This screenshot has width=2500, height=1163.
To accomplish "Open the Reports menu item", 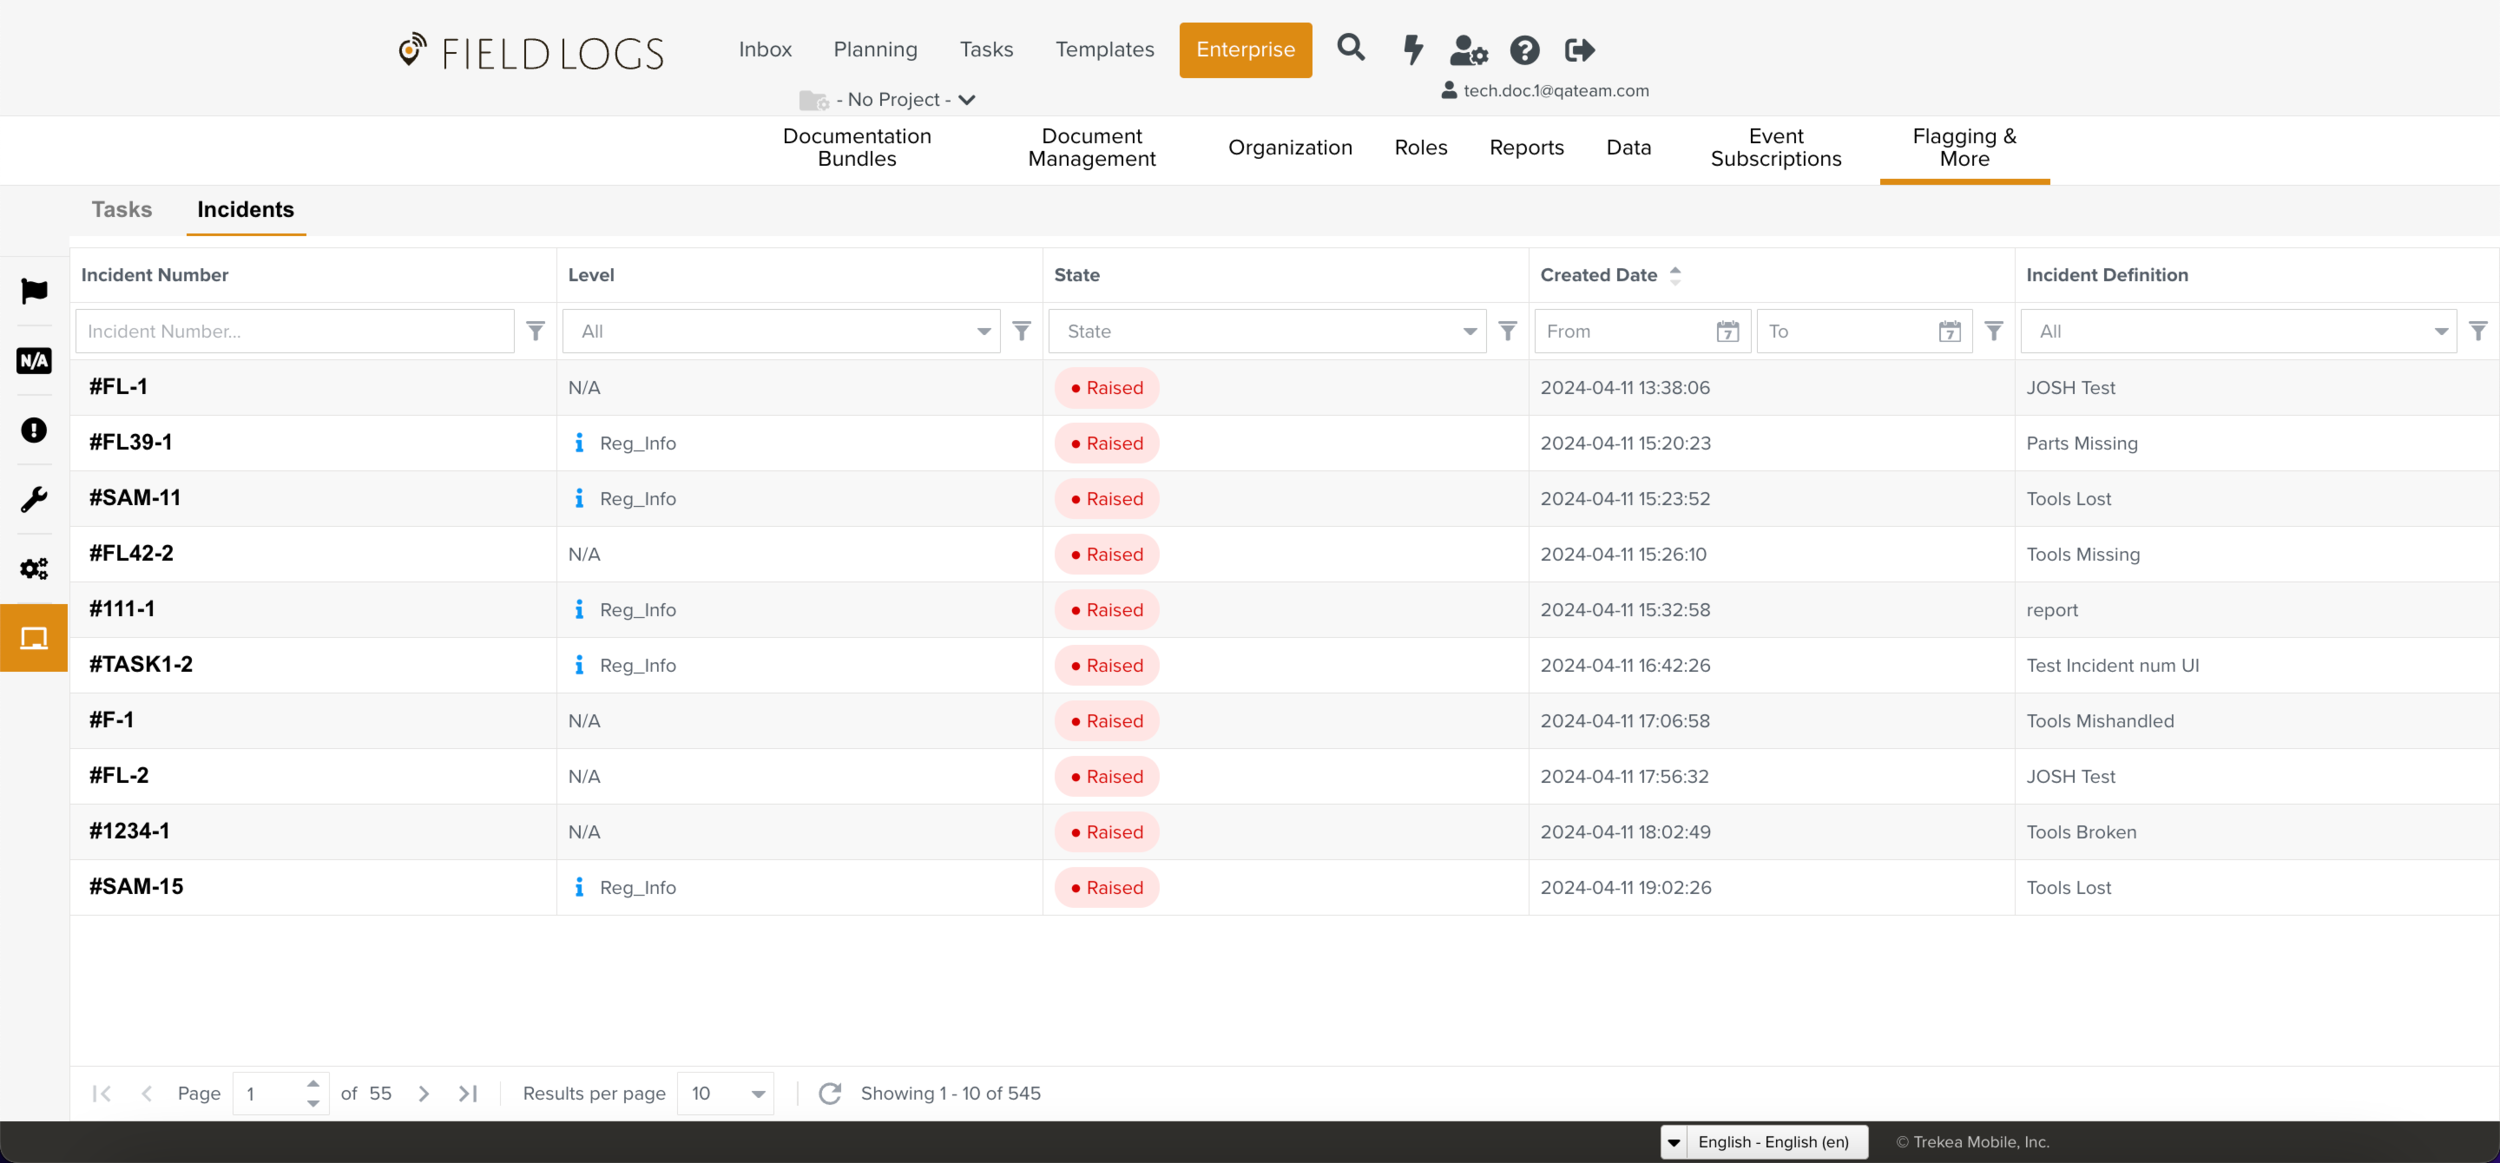I will tap(1526, 148).
